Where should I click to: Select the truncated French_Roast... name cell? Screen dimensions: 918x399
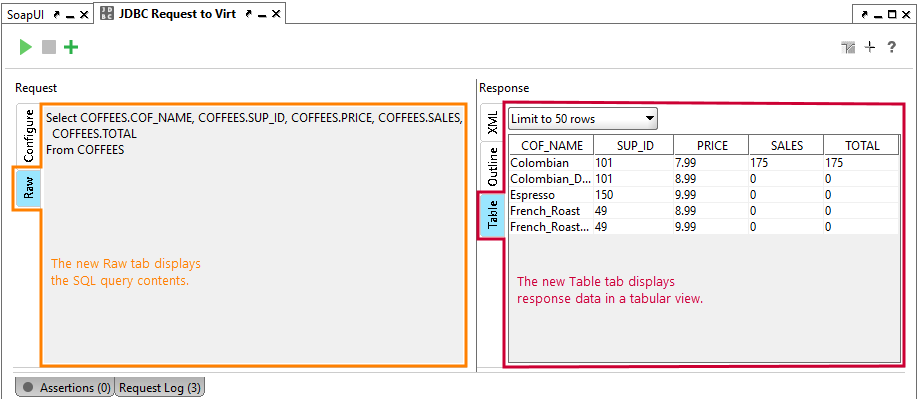click(x=552, y=226)
